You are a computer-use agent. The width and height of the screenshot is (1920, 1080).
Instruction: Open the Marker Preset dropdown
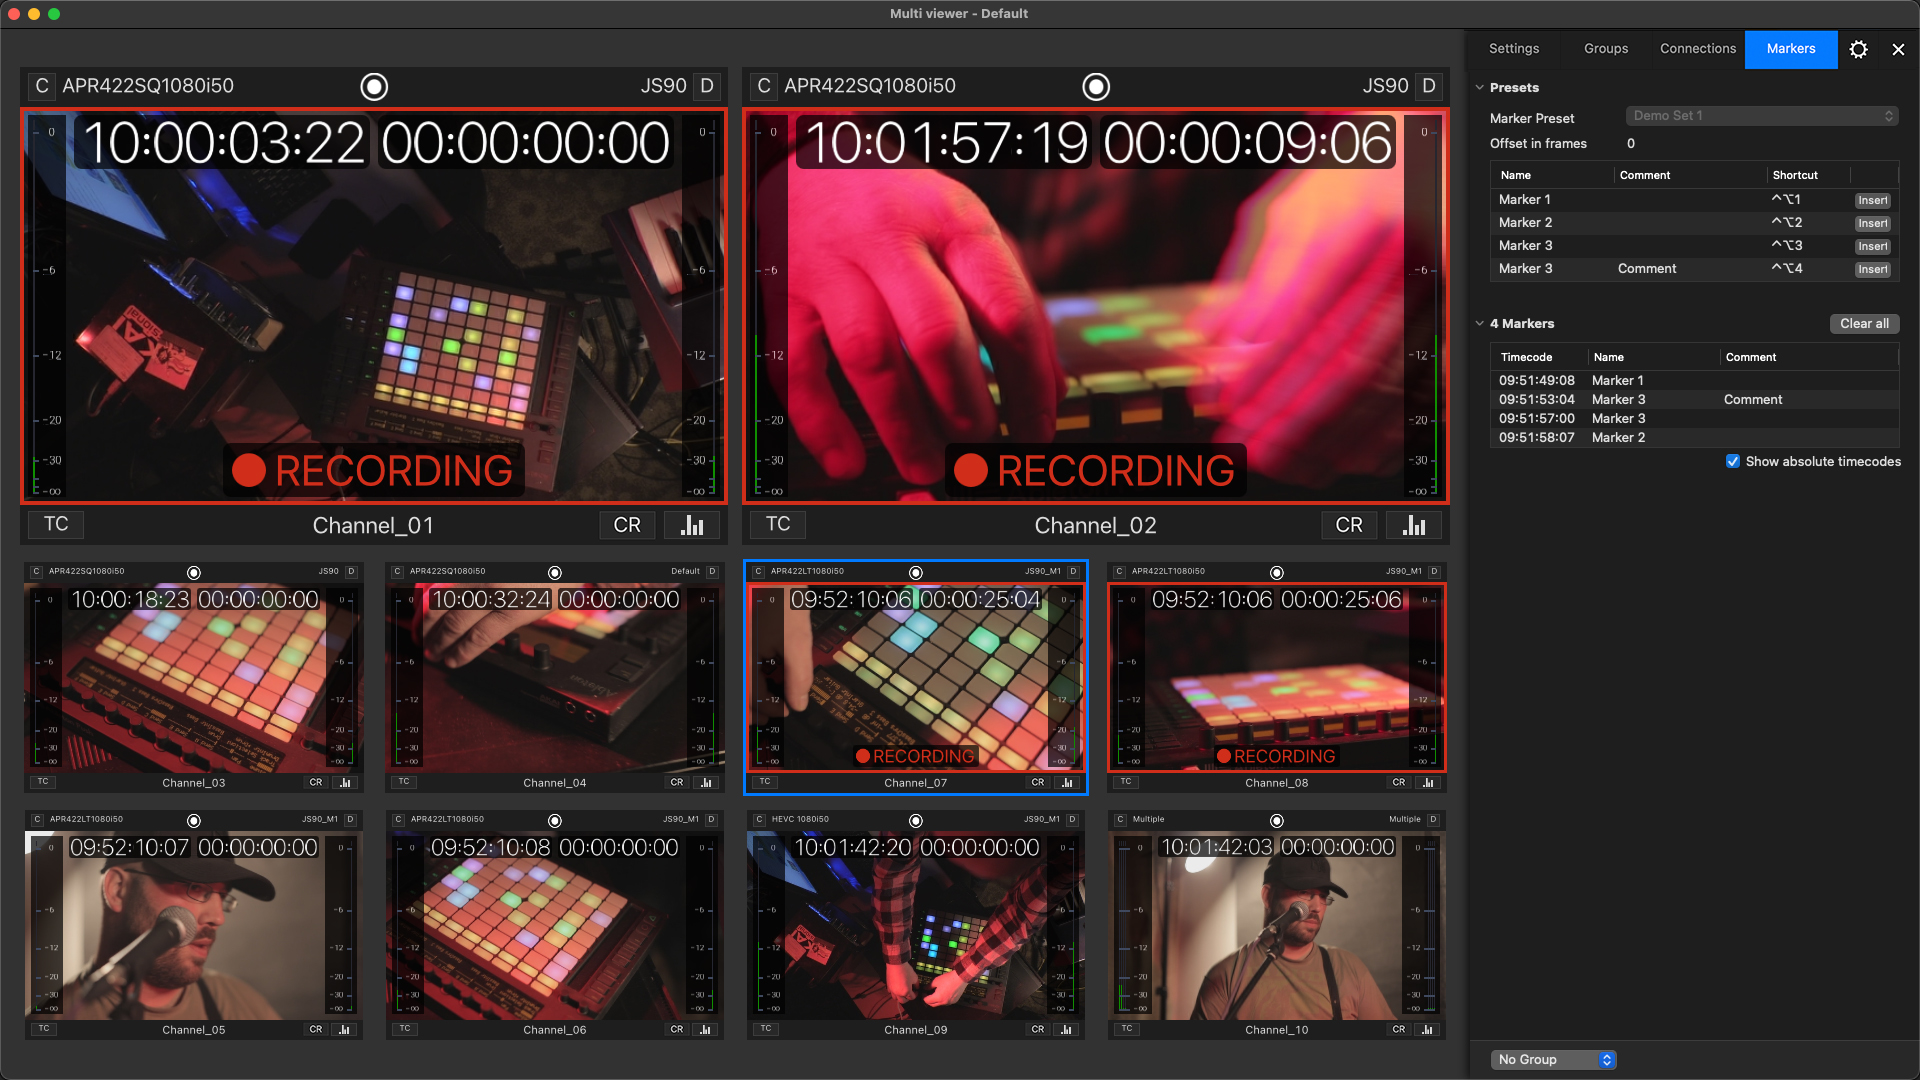1762,116
